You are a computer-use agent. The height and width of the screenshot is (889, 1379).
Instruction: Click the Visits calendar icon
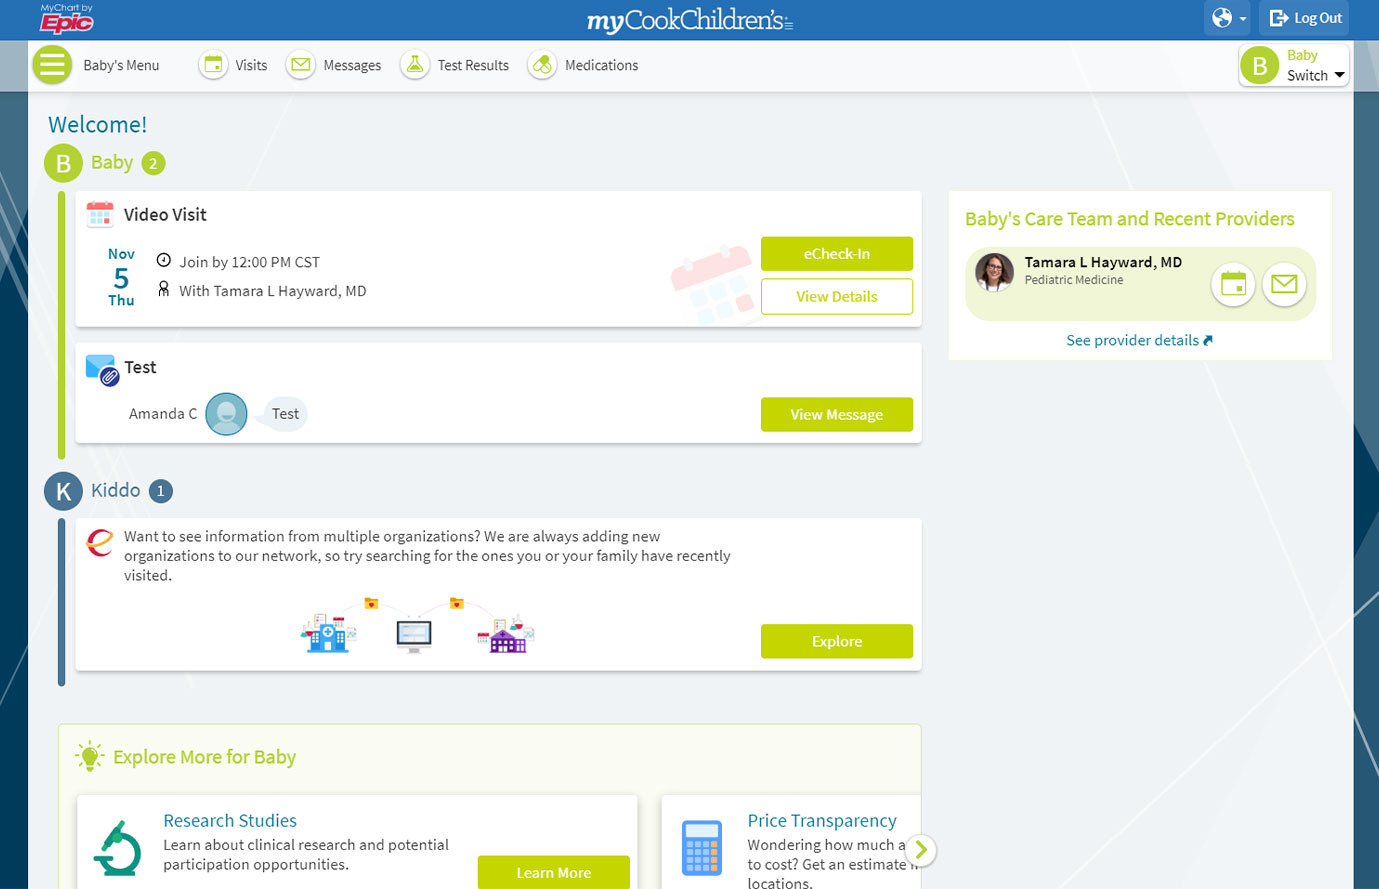coord(213,65)
